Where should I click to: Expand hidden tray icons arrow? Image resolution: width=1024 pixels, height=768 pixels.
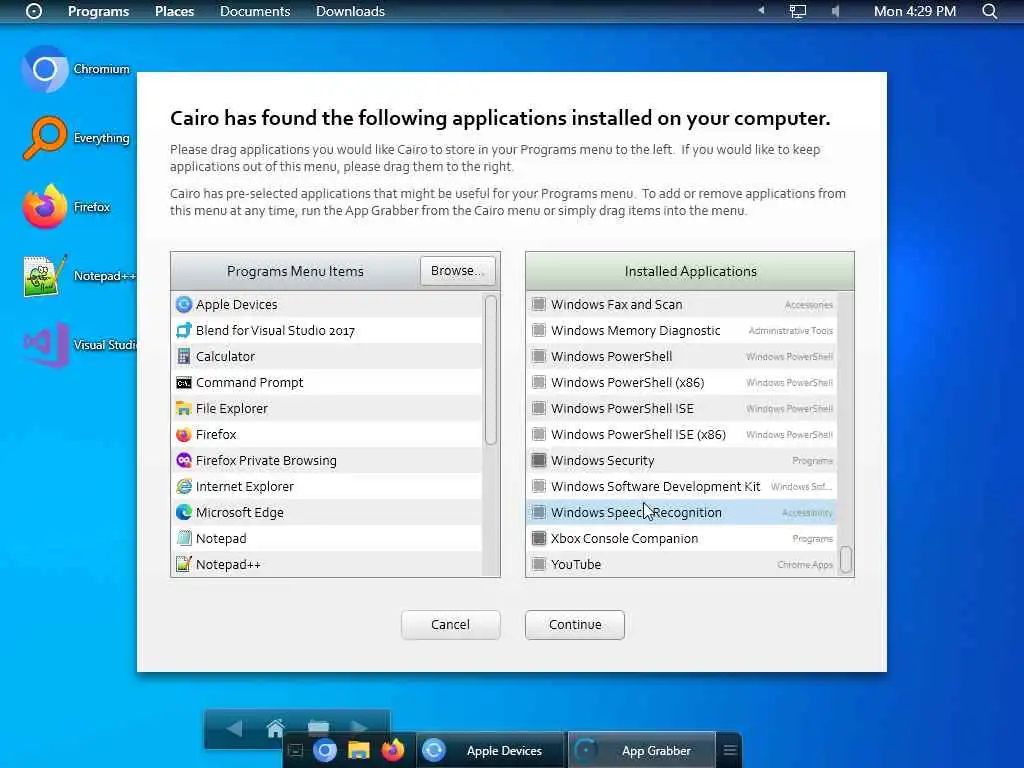click(761, 10)
